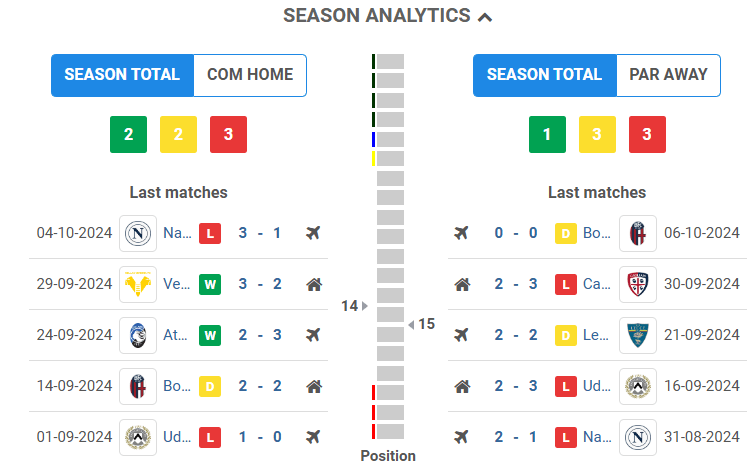Switch to the COM HOME tab

tap(250, 75)
